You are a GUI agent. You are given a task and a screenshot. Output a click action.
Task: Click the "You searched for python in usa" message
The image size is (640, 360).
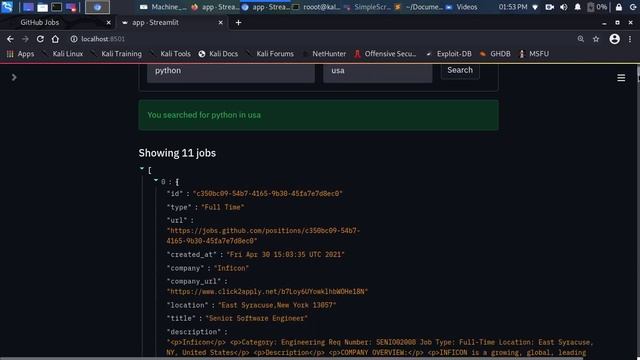[204, 115]
